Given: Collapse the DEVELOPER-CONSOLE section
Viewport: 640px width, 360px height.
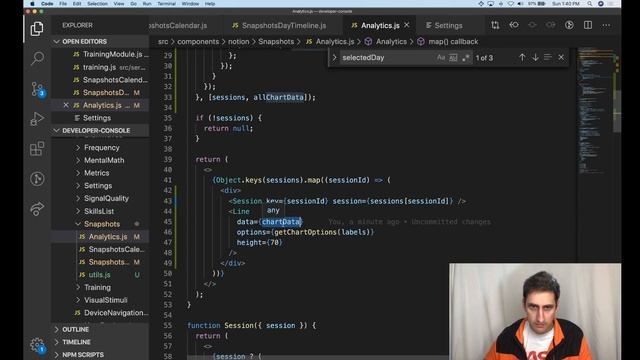Looking at the screenshot, I should 56,131.
